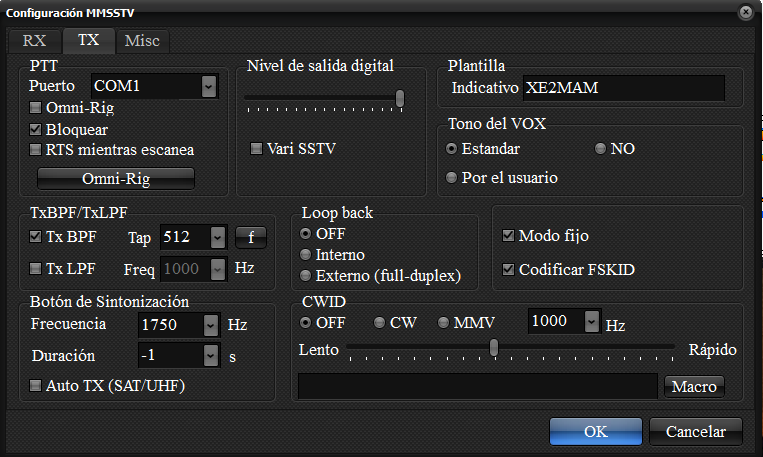Select Loop back Interno option
Image resolution: width=763 pixels, height=457 pixels.
click(x=306, y=255)
